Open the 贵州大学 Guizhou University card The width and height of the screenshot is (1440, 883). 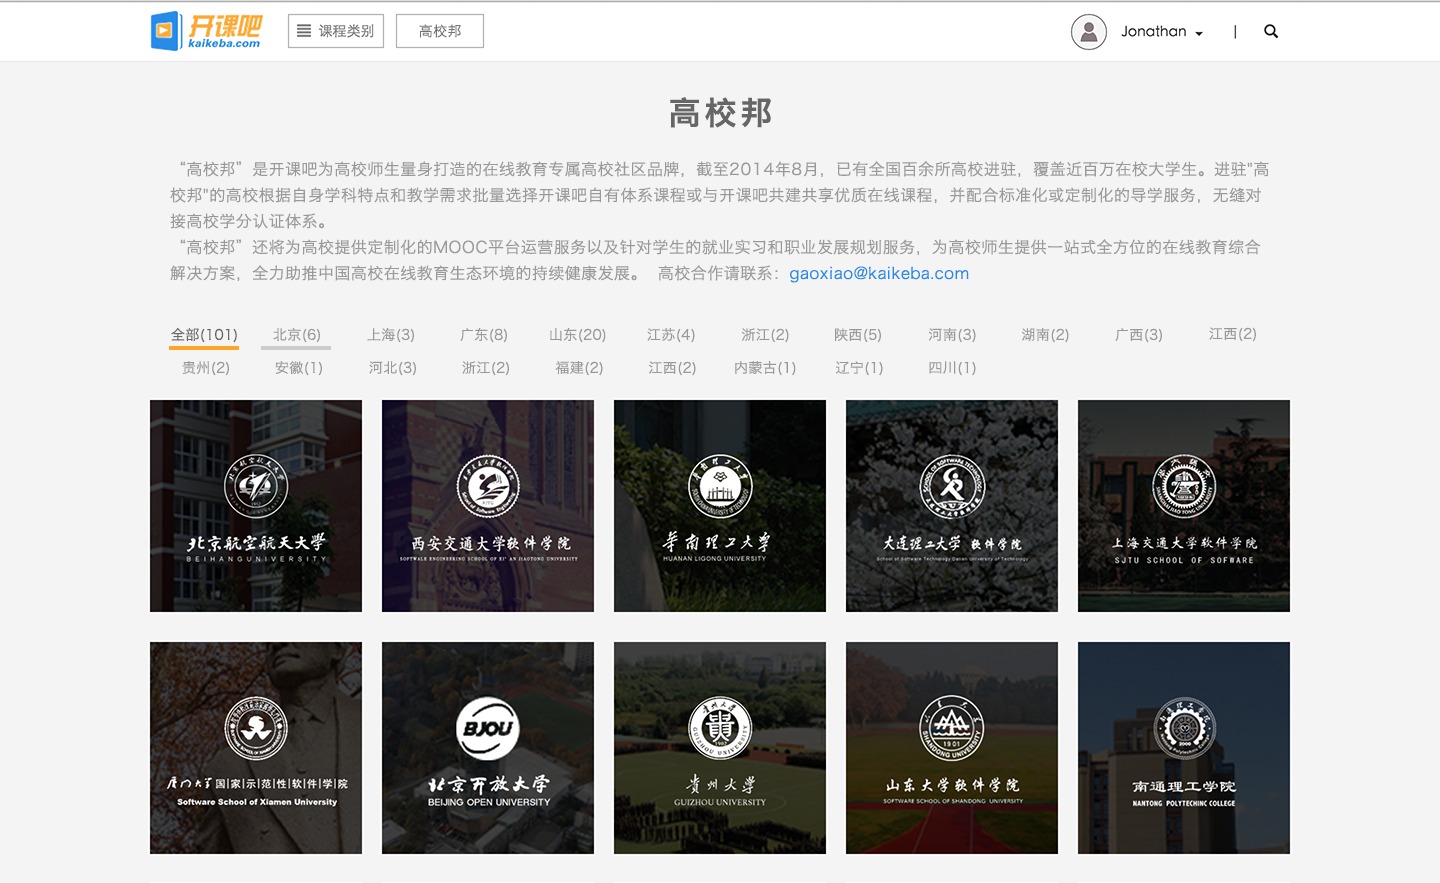coord(720,748)
